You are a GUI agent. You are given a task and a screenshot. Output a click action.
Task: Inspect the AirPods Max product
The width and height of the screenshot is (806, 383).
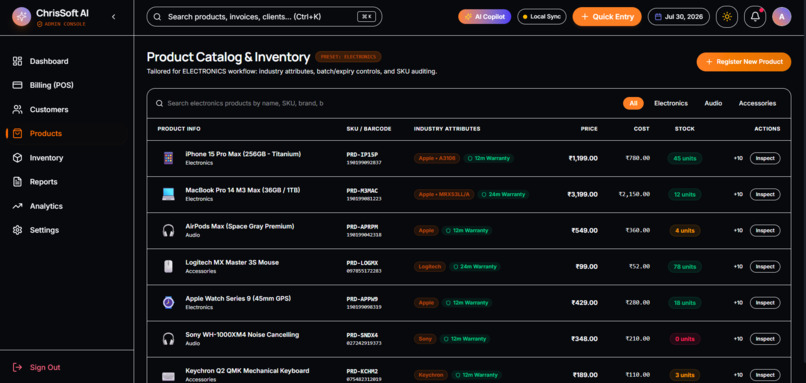(765, 230)
